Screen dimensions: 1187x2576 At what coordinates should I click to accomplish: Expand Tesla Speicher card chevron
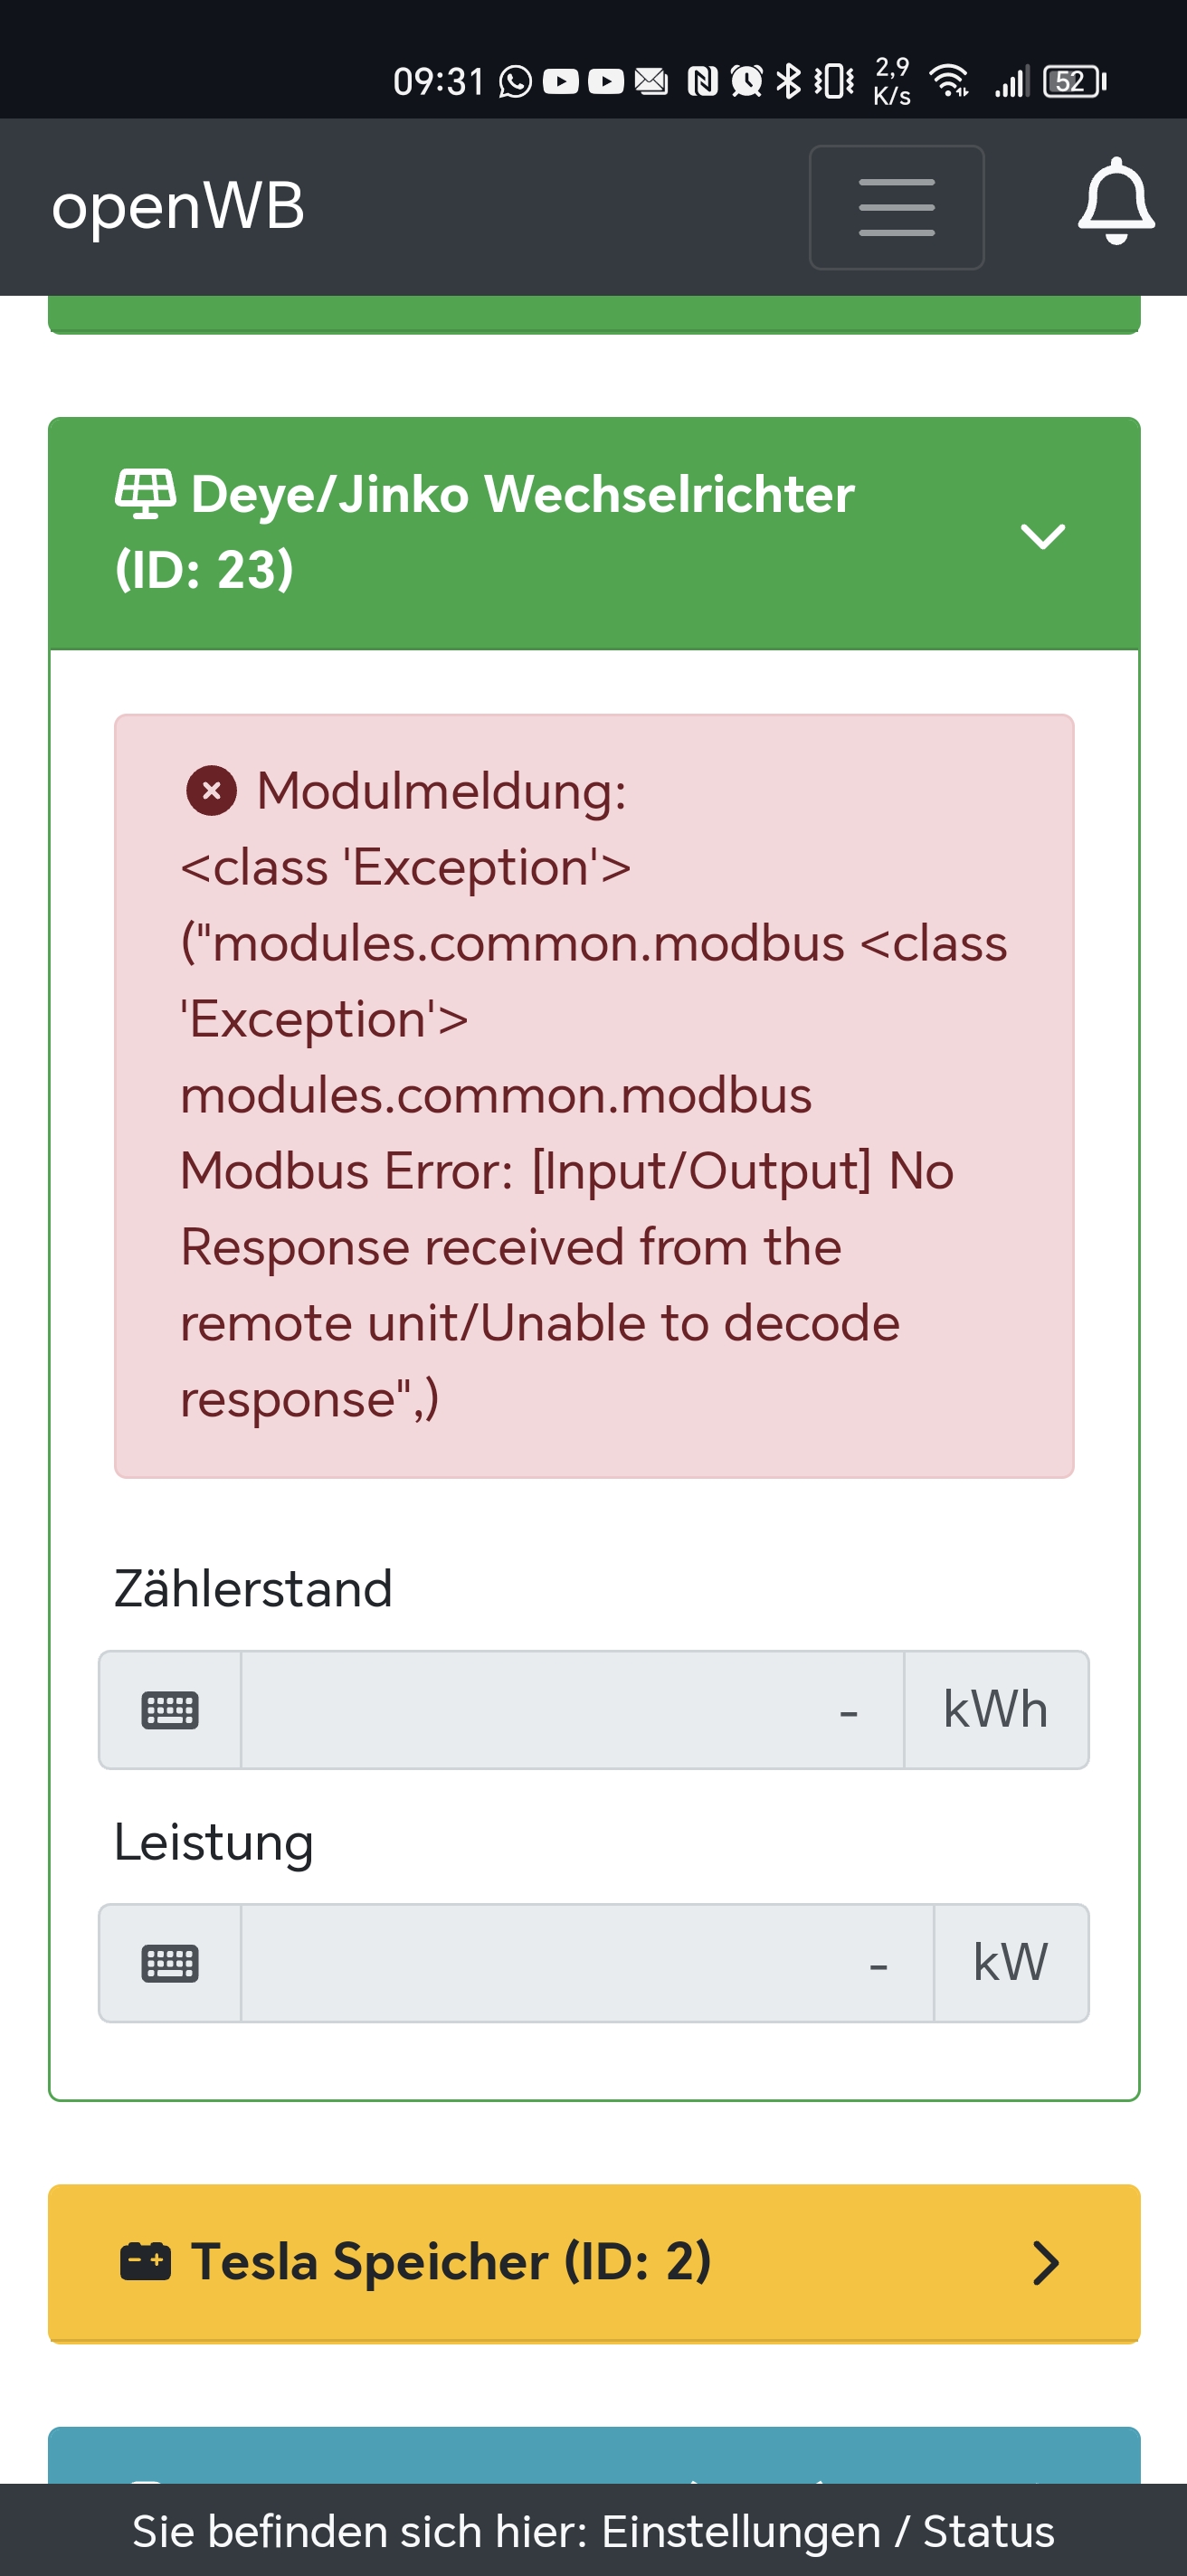pos(1045,2263)
